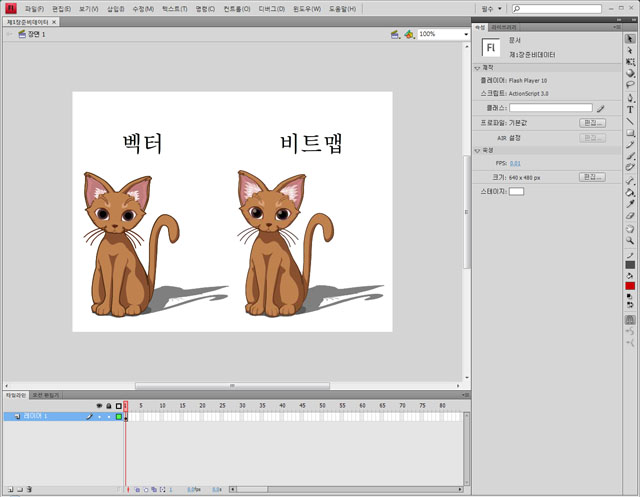Image resolution: width=640 pixels, height=497 pixels.
Task: Open the 파일(F) menu
Action: (34, 8)
